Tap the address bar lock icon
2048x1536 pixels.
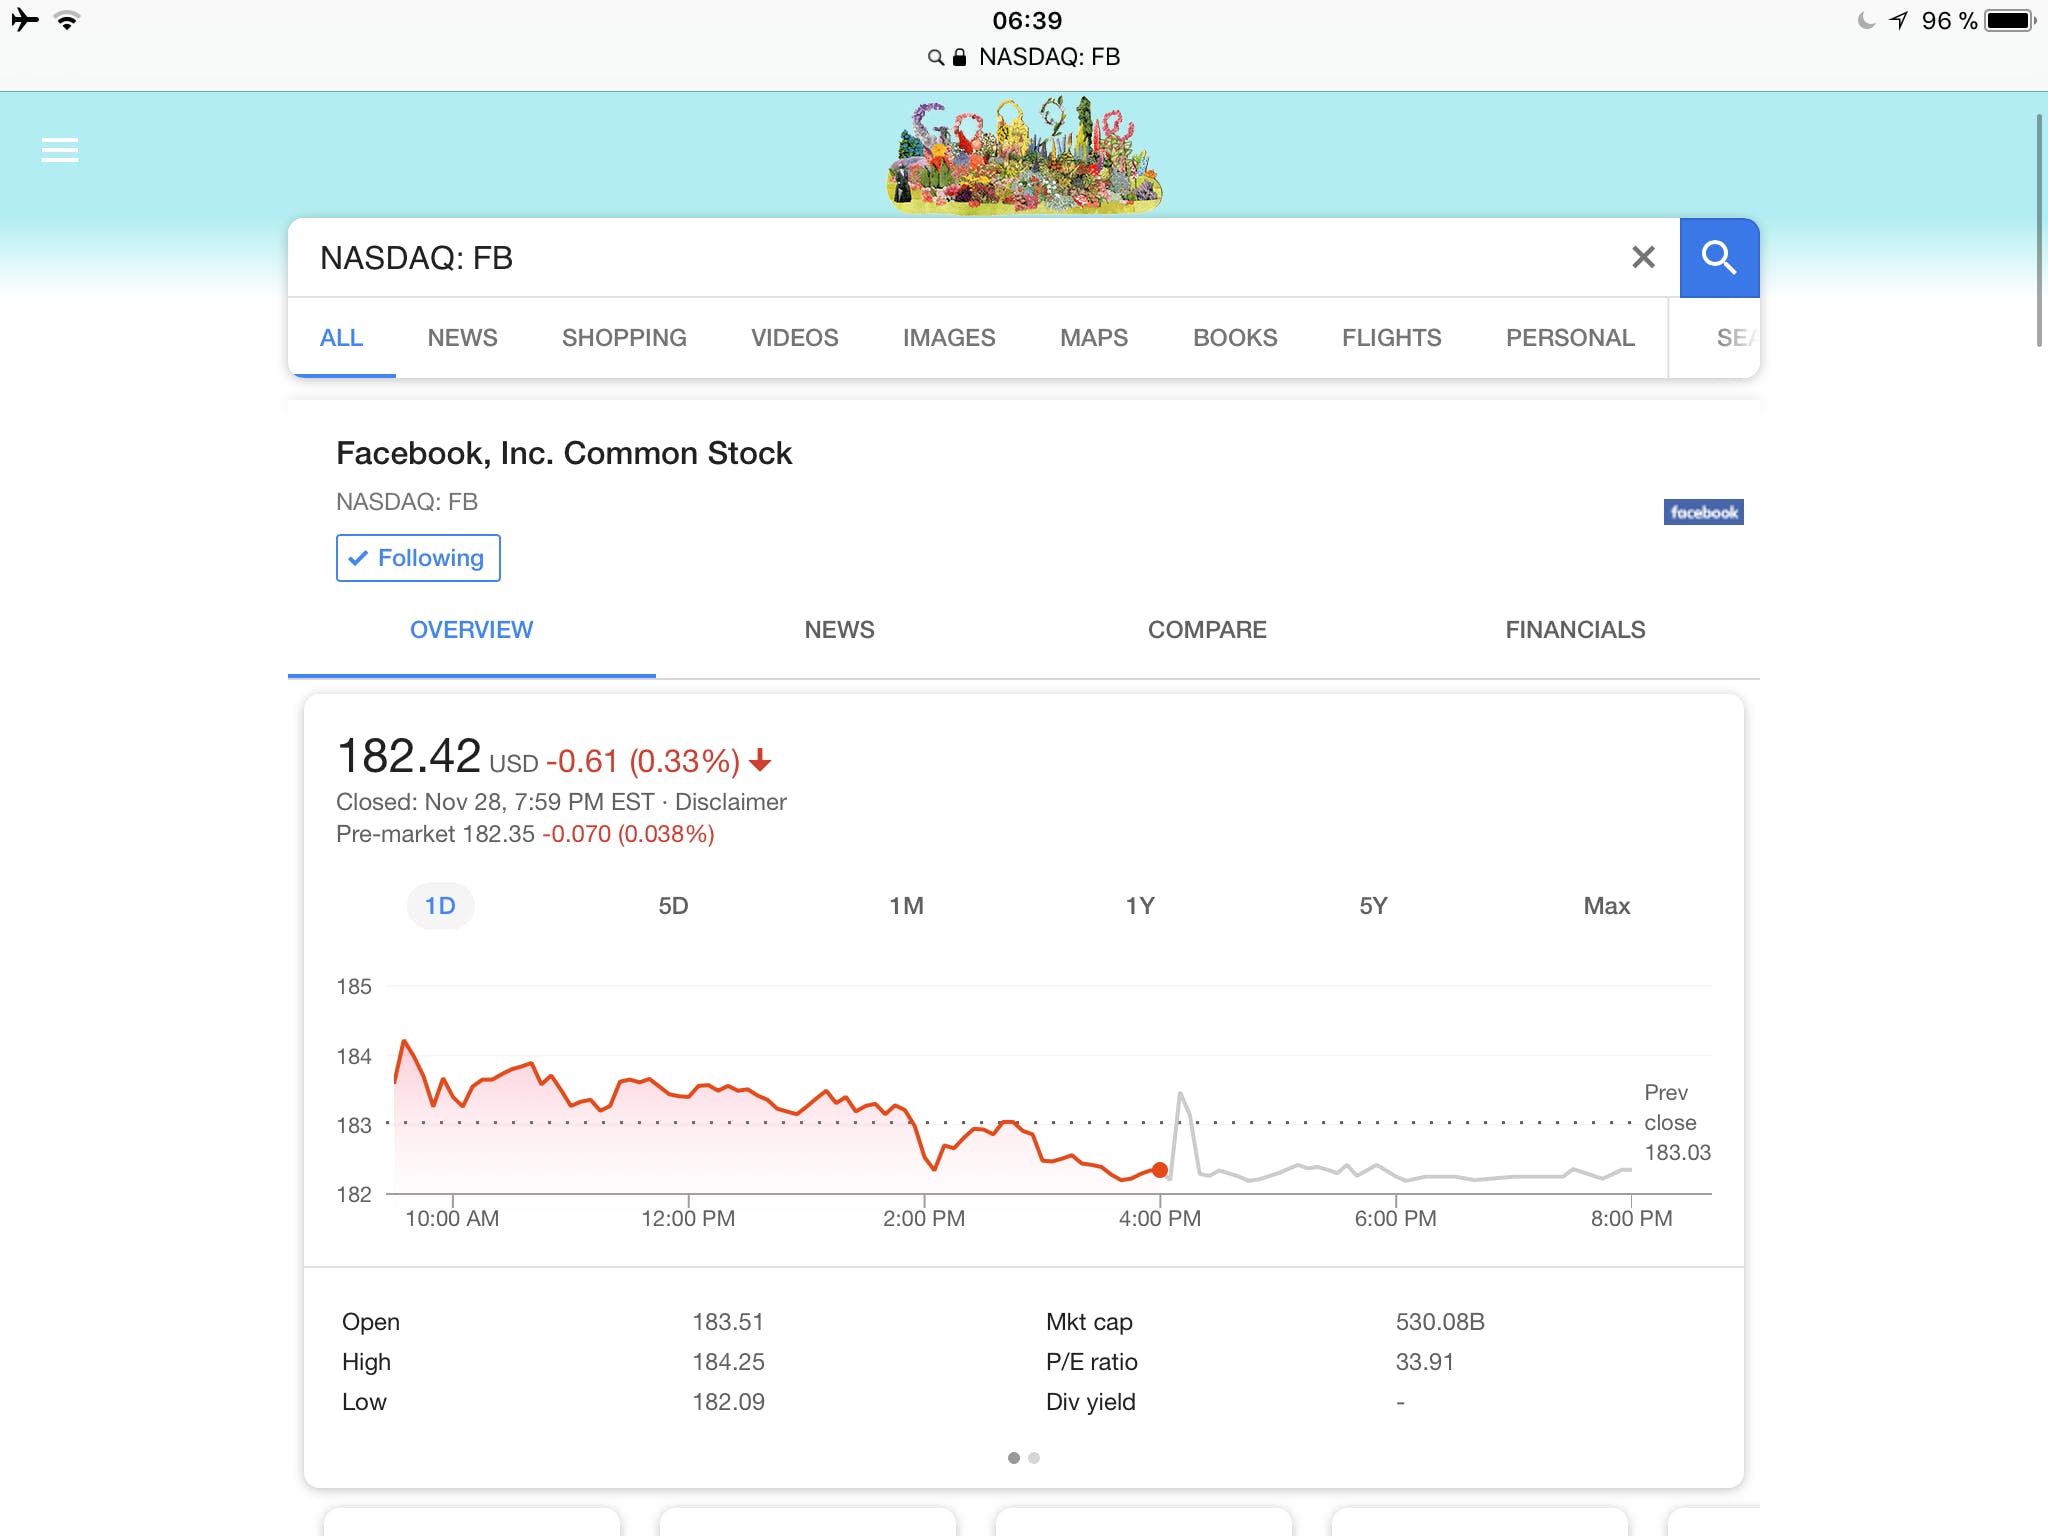click(x=960, y=57)
